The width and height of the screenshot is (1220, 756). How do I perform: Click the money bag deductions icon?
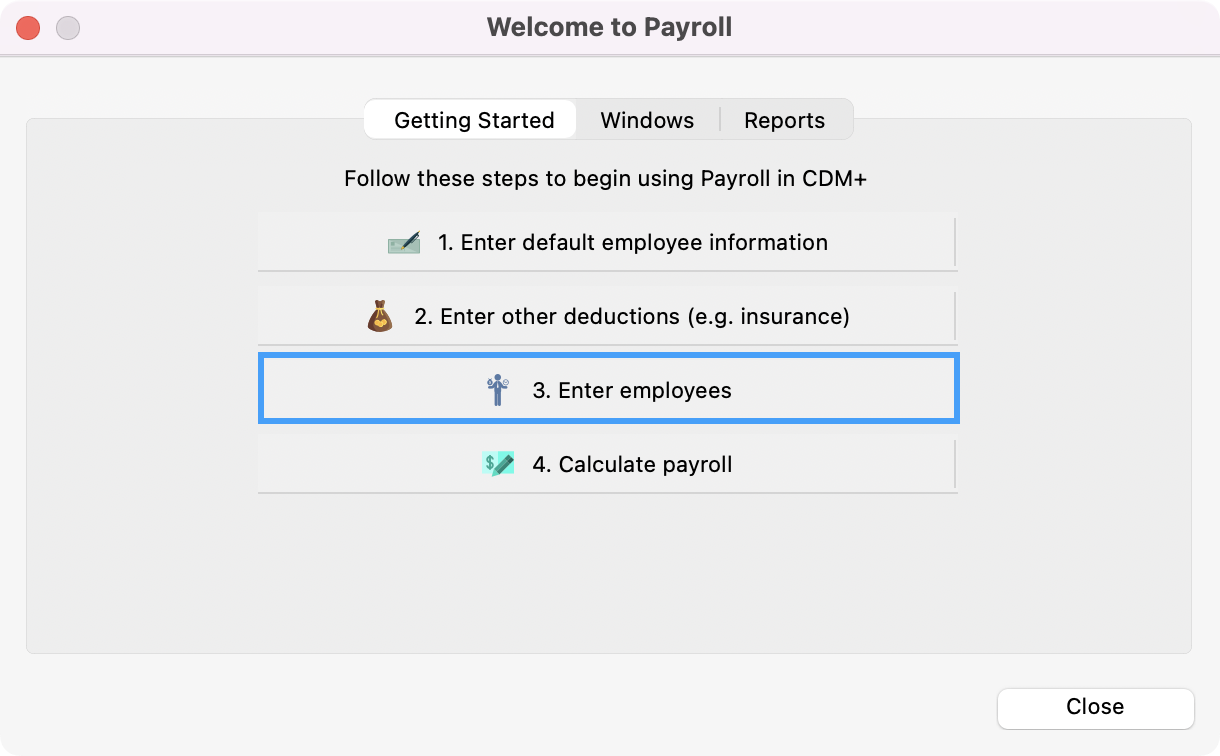coord(380,317)
